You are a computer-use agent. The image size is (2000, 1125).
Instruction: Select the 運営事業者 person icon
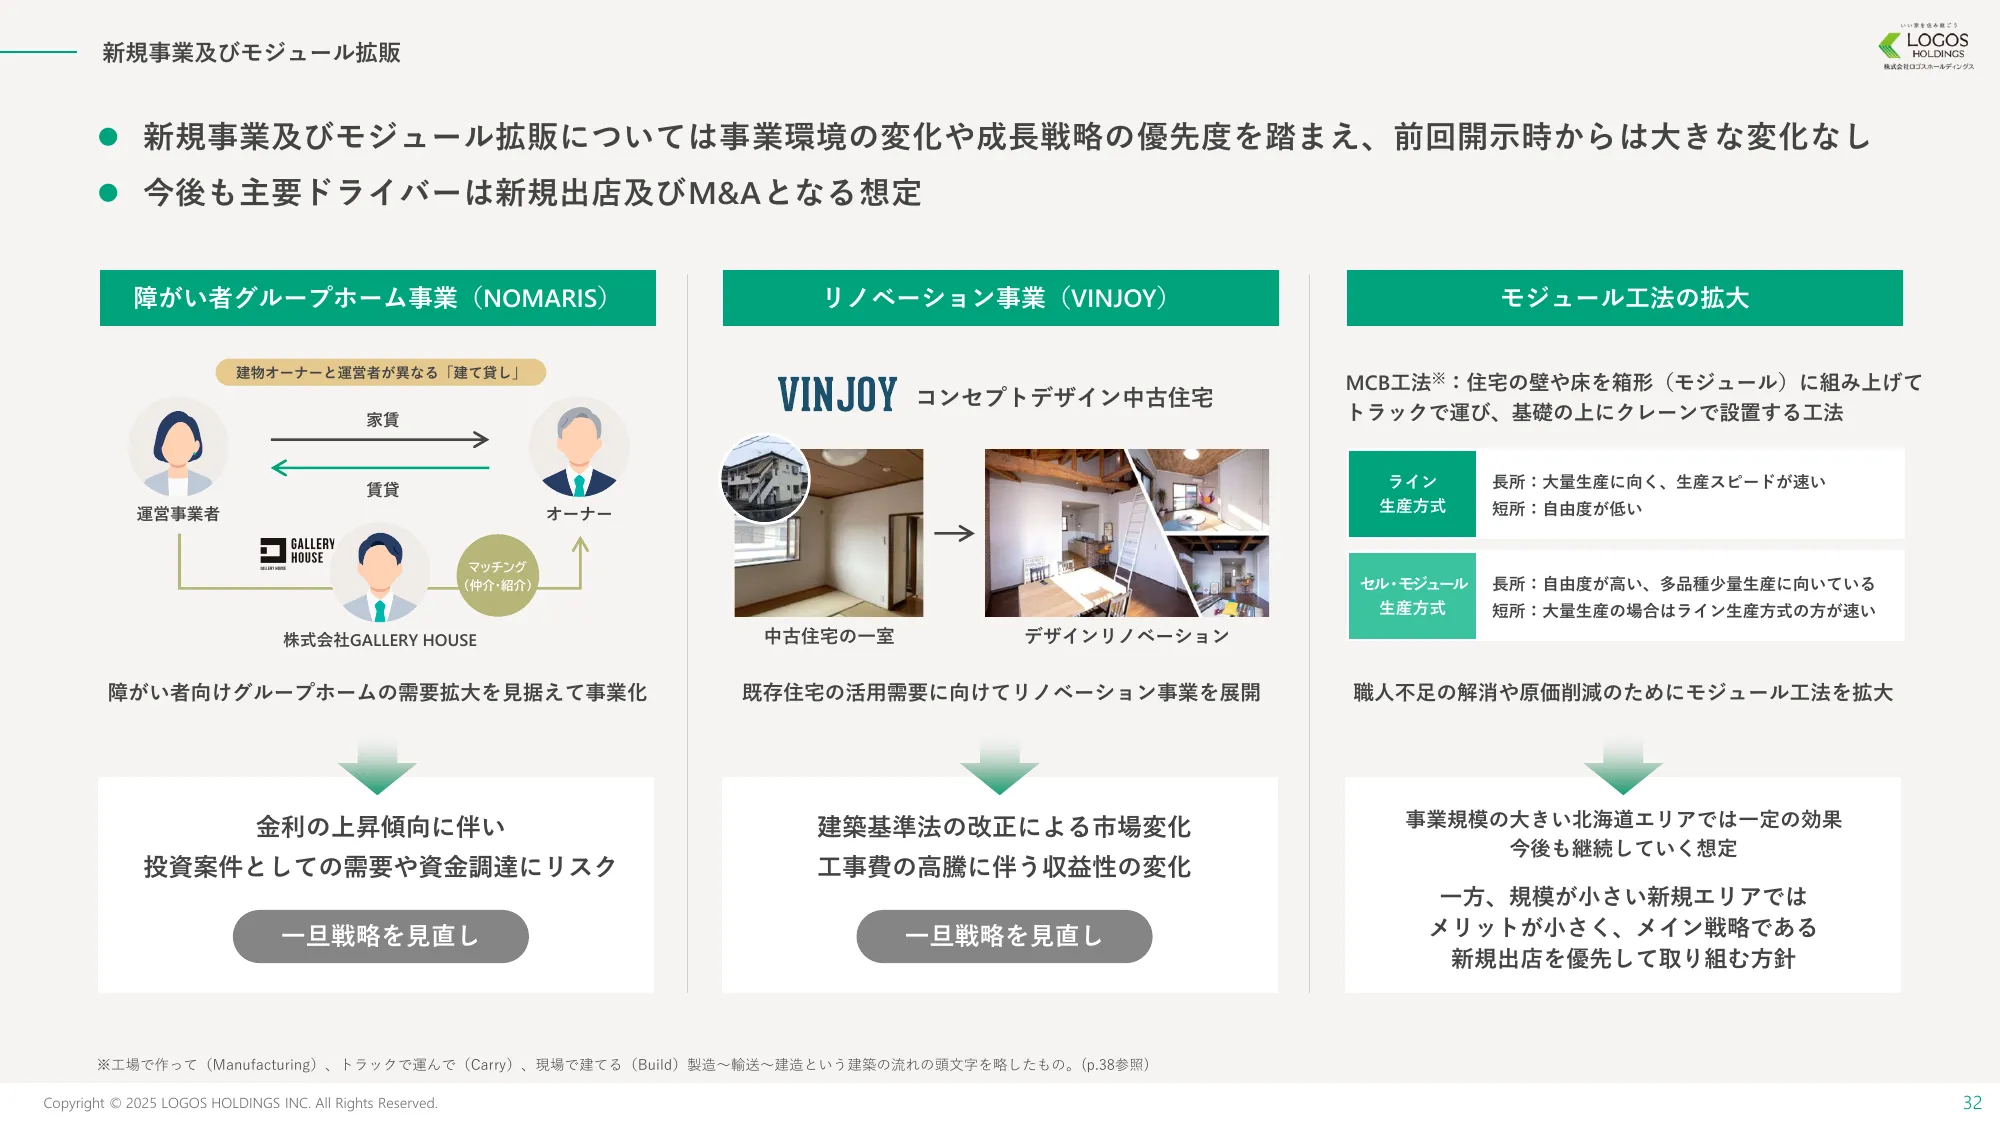click(x=178, y=445)
